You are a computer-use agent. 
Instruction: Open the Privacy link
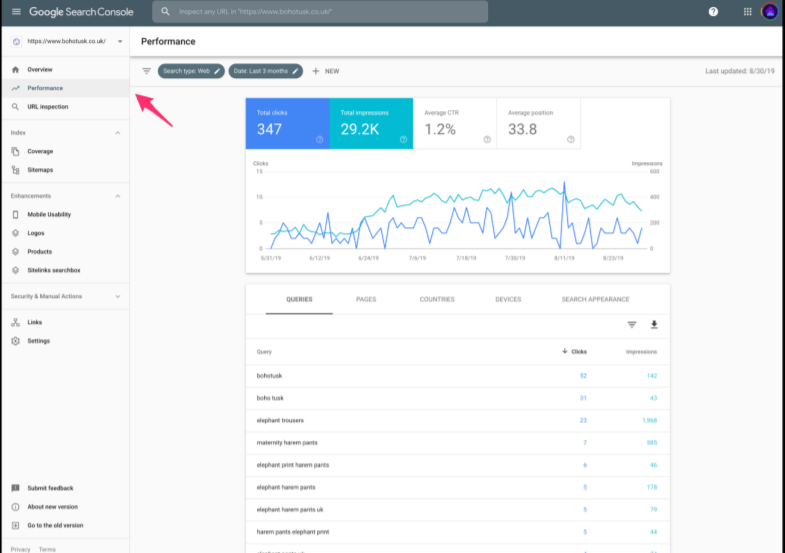[x=21, y=549]
